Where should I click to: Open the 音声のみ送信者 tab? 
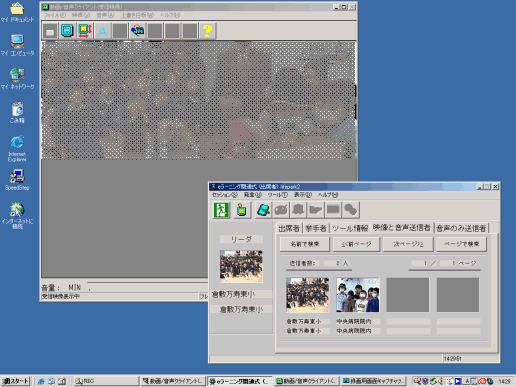(461, 228)
